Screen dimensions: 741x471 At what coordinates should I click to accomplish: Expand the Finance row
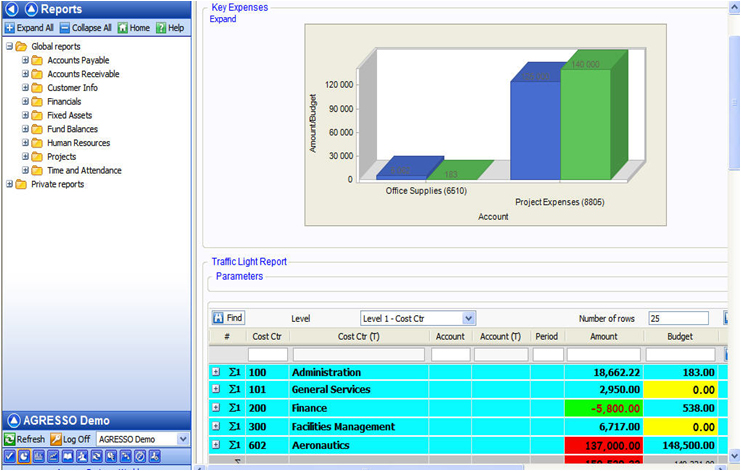216,408
